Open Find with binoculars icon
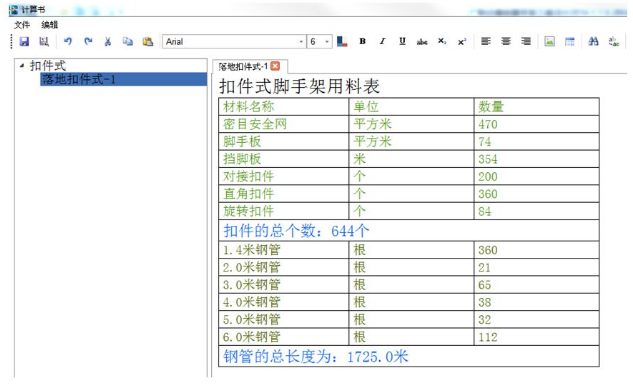The height and width of the screenshot is (391, 633). coord(593,41)
